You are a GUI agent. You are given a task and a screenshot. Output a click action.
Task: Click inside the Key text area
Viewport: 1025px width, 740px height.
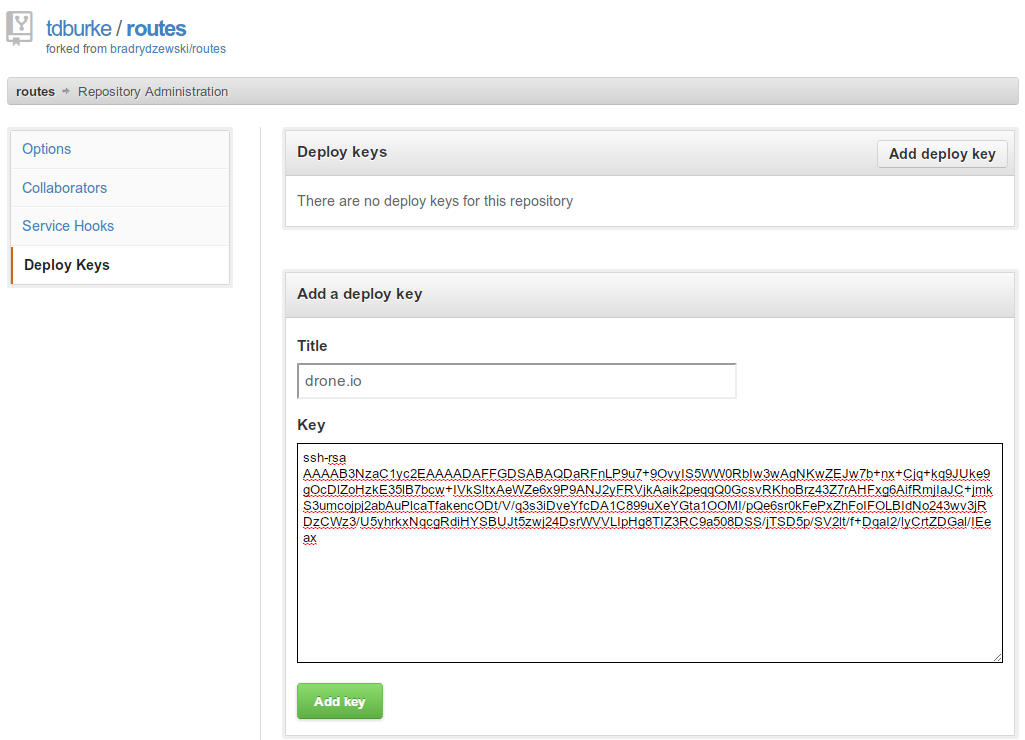tap(650, 600)
